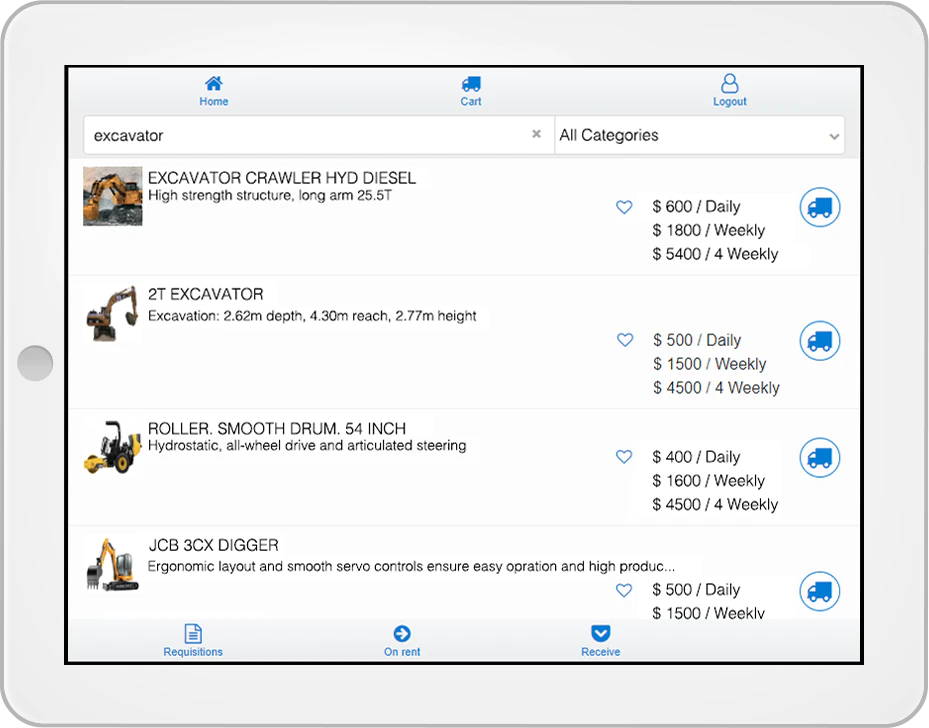929x728 pixels.
Task: Go to the On rent section
Action: [402, 640]
